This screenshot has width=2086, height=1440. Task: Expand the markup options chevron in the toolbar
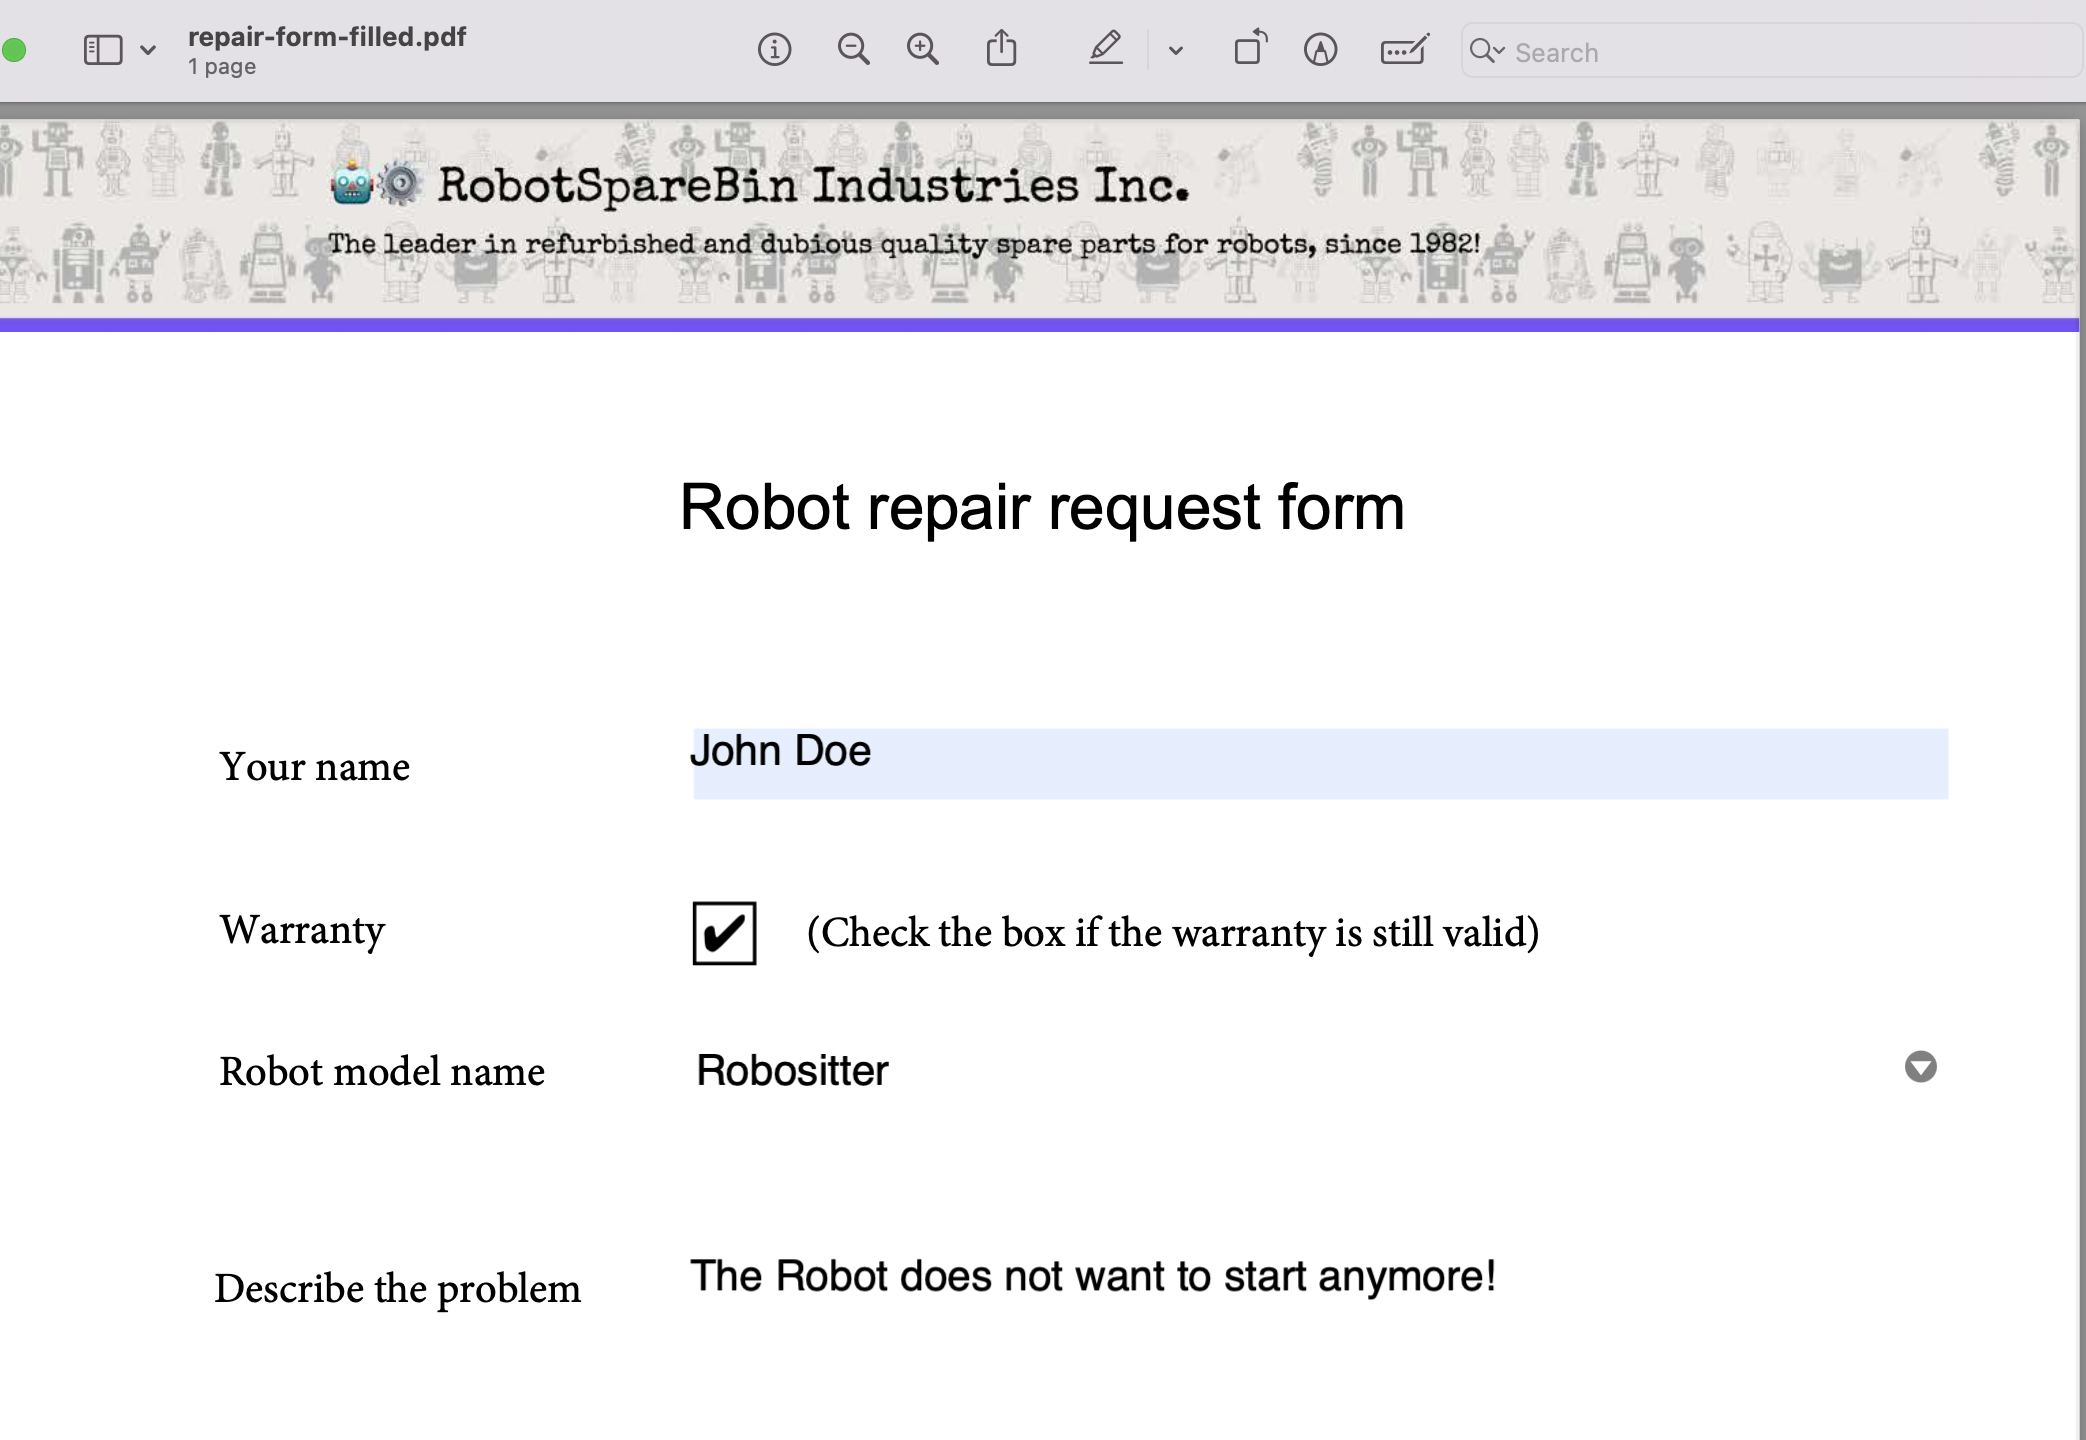[1175, 49]
